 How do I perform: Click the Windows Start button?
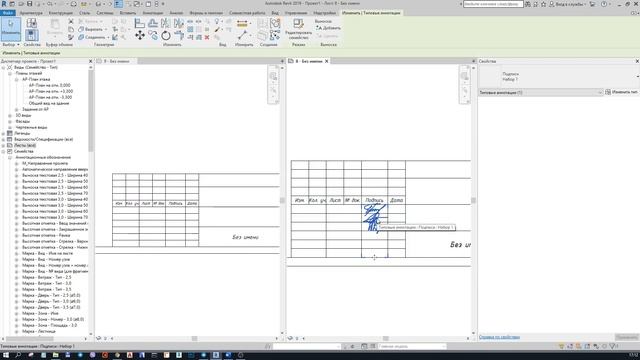point(6,355)
